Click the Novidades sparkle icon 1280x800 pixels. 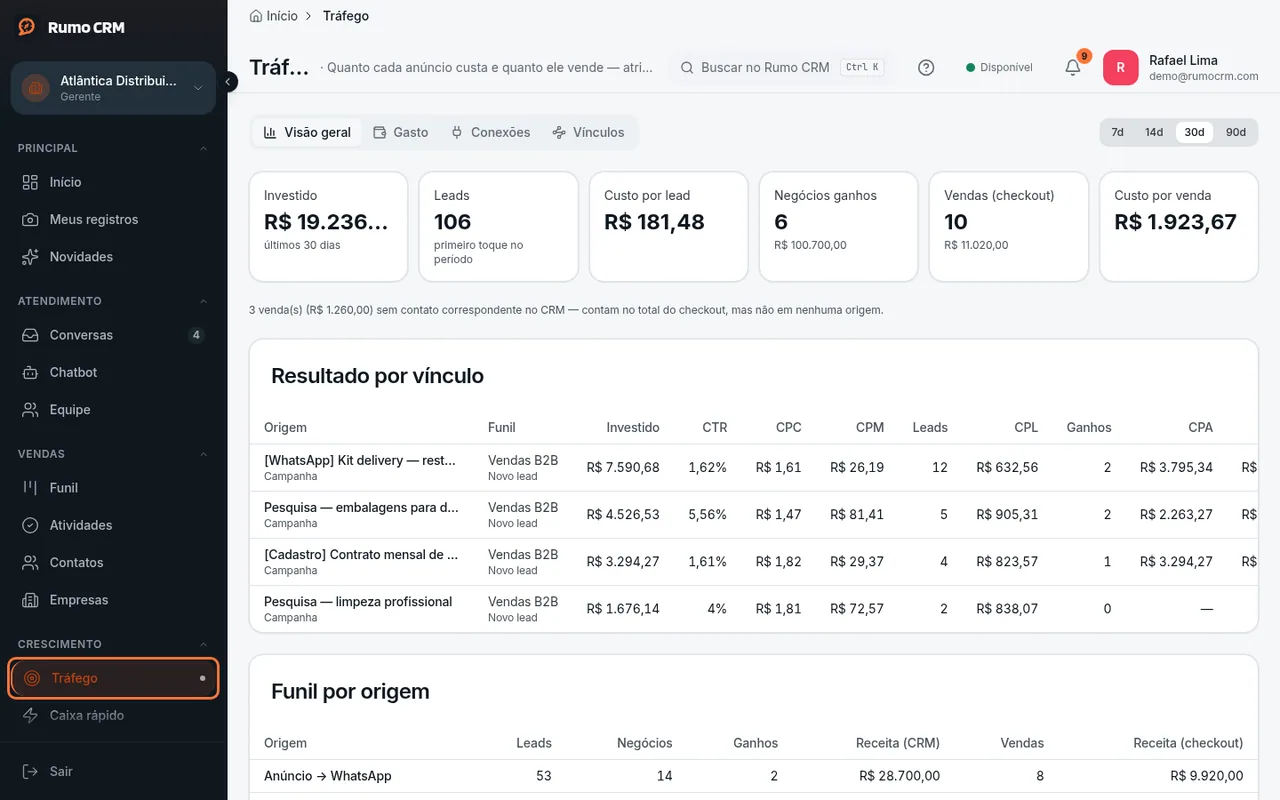pos(31,257)
